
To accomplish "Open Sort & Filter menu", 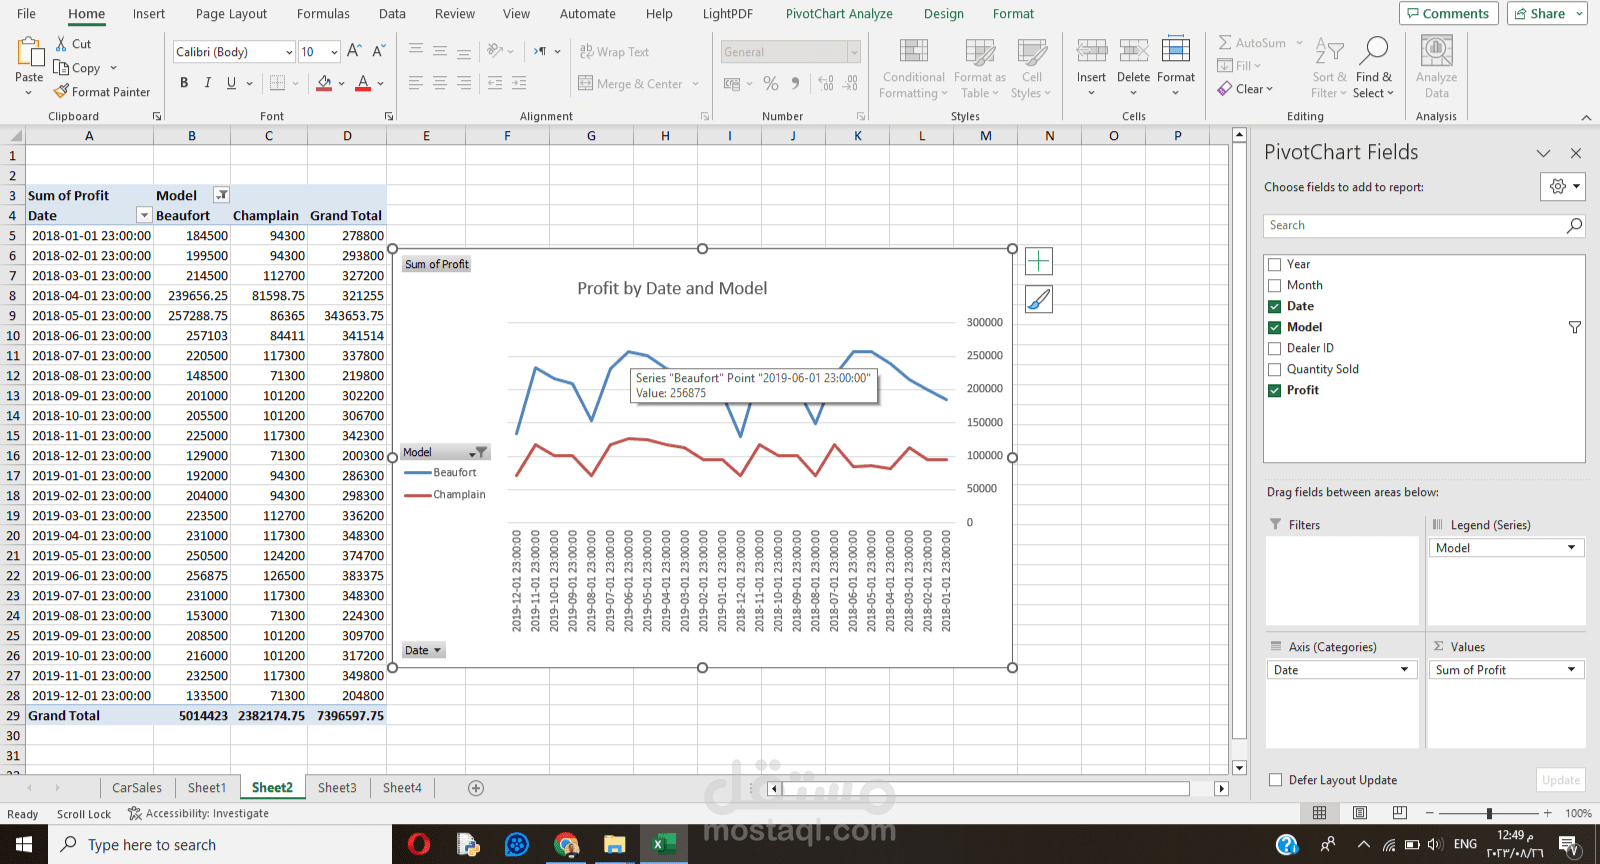I will 1329,69.
